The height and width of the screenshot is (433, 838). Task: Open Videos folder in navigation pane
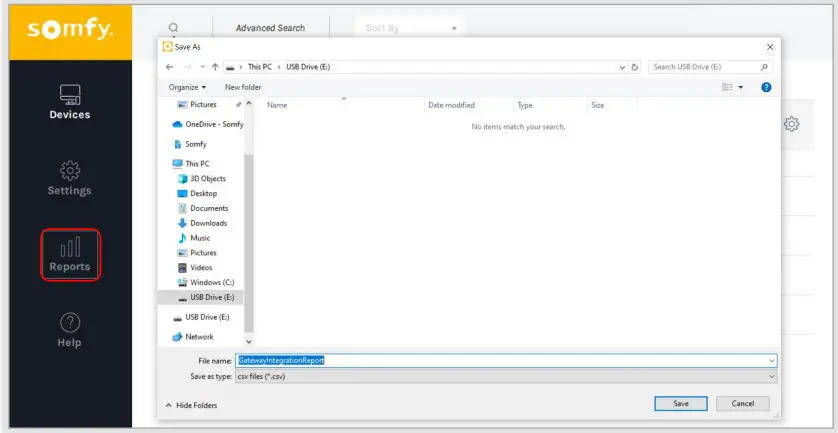pyautogui.click(x=195, y=268)
